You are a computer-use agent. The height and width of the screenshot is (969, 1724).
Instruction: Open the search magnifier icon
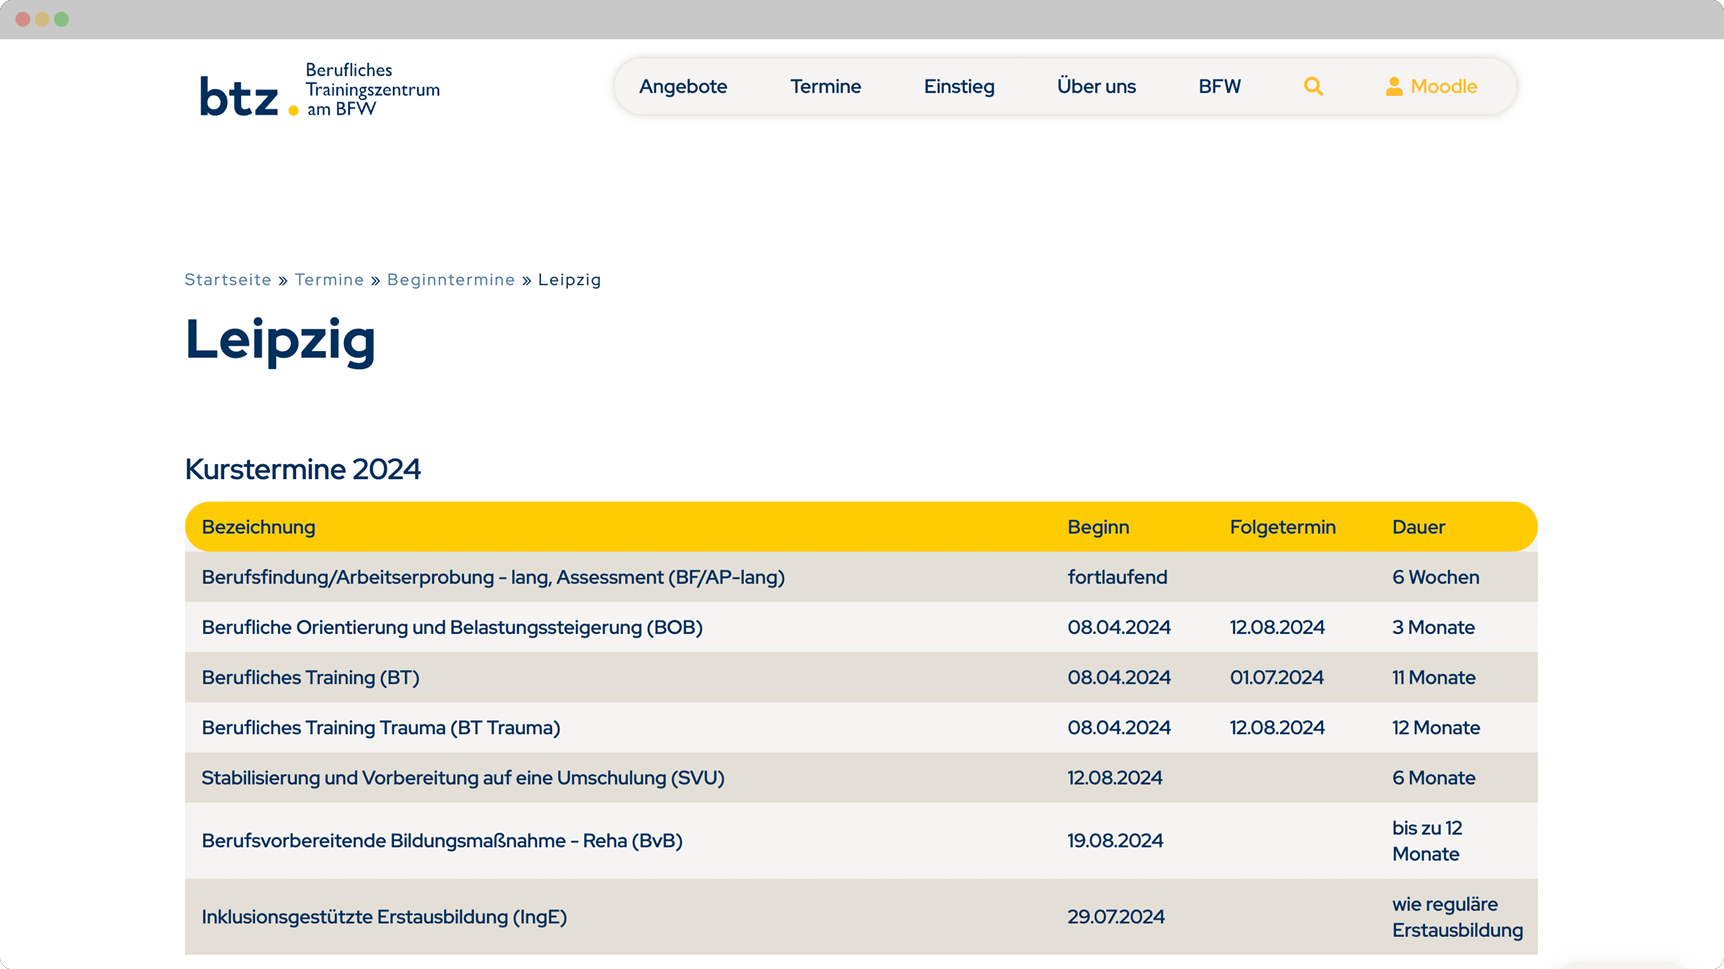tap(1313, 87)
